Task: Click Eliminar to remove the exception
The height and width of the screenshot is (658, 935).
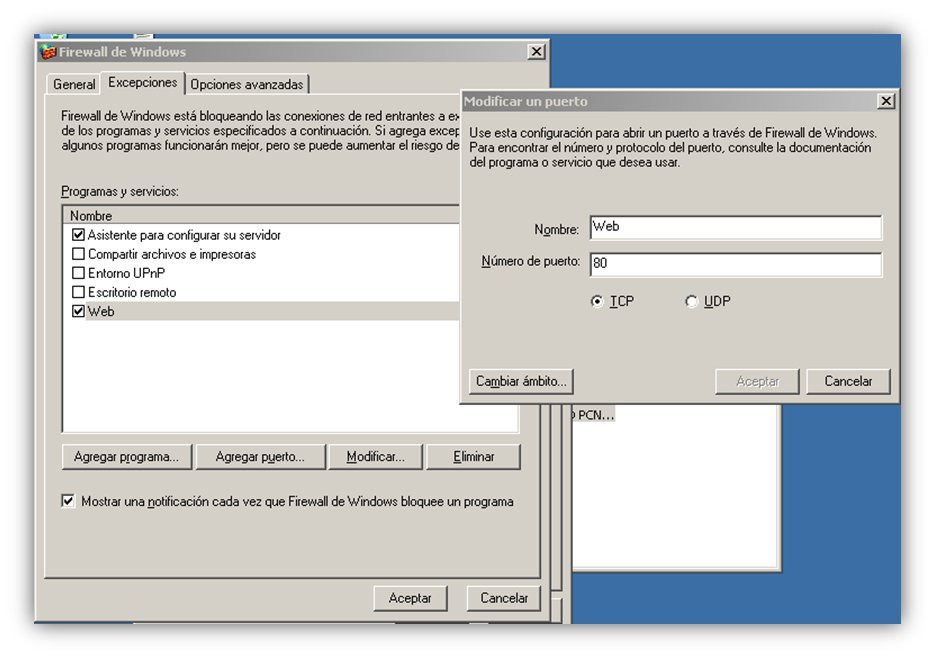Action: [473, 456]
